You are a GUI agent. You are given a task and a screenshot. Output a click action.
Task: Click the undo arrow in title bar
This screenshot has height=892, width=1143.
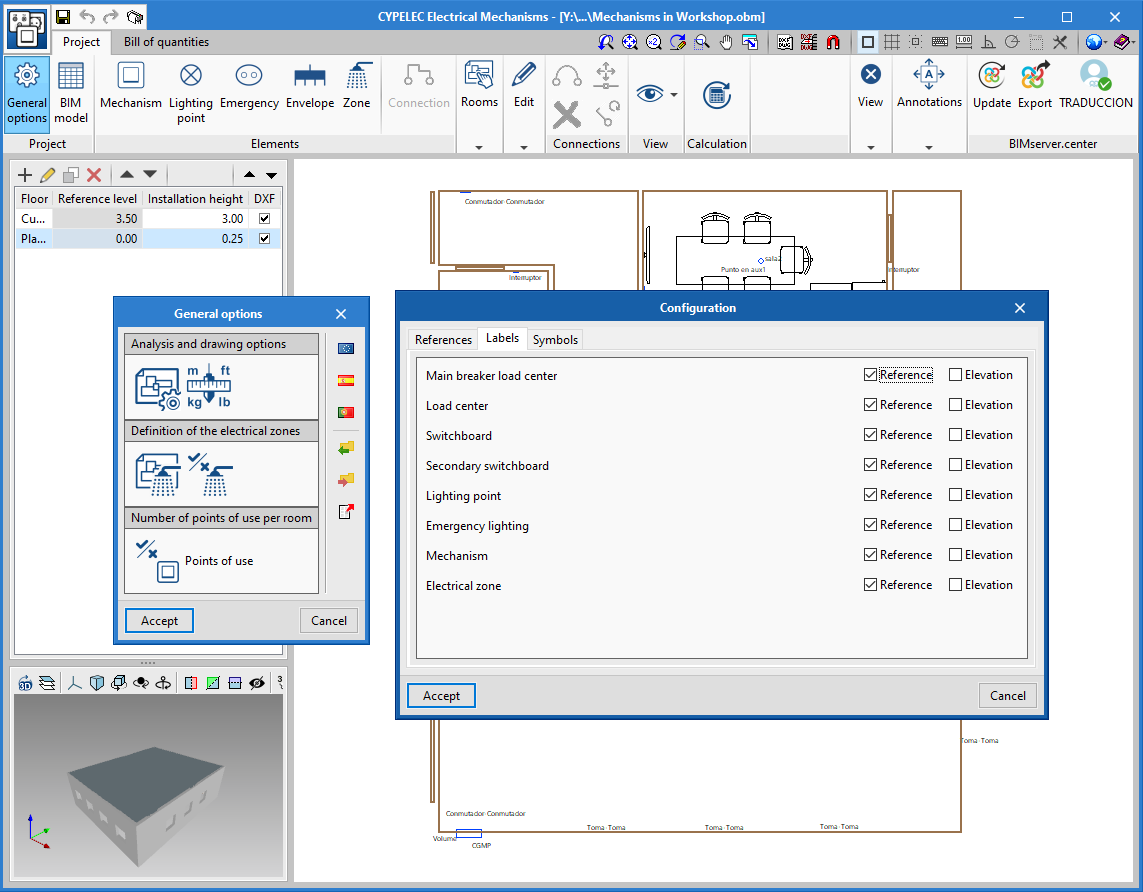tap(87, 17)
